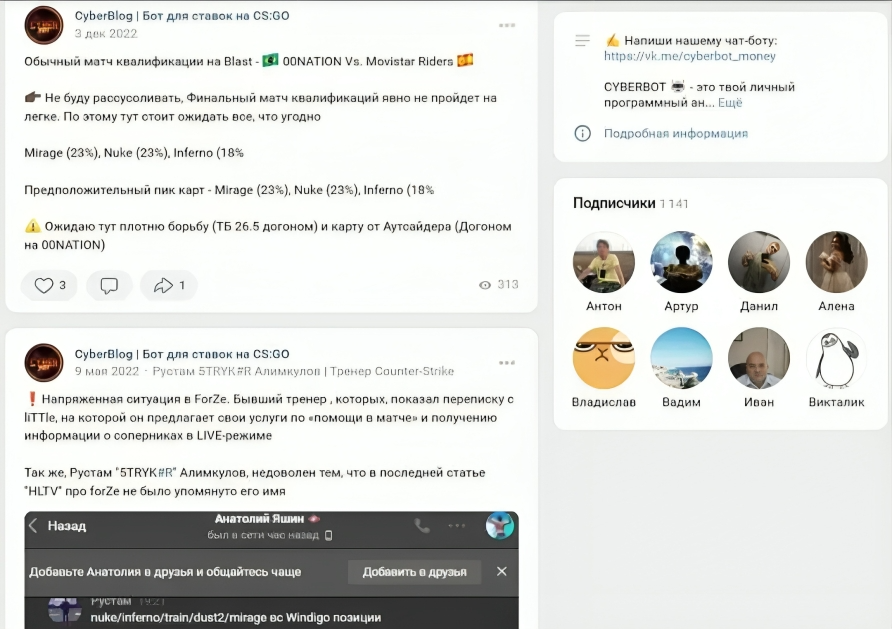Share the CyberBlog post about 00NATION vs Movistar Riders
Viewport: 892px width, 629px height.
click(162, 285)
